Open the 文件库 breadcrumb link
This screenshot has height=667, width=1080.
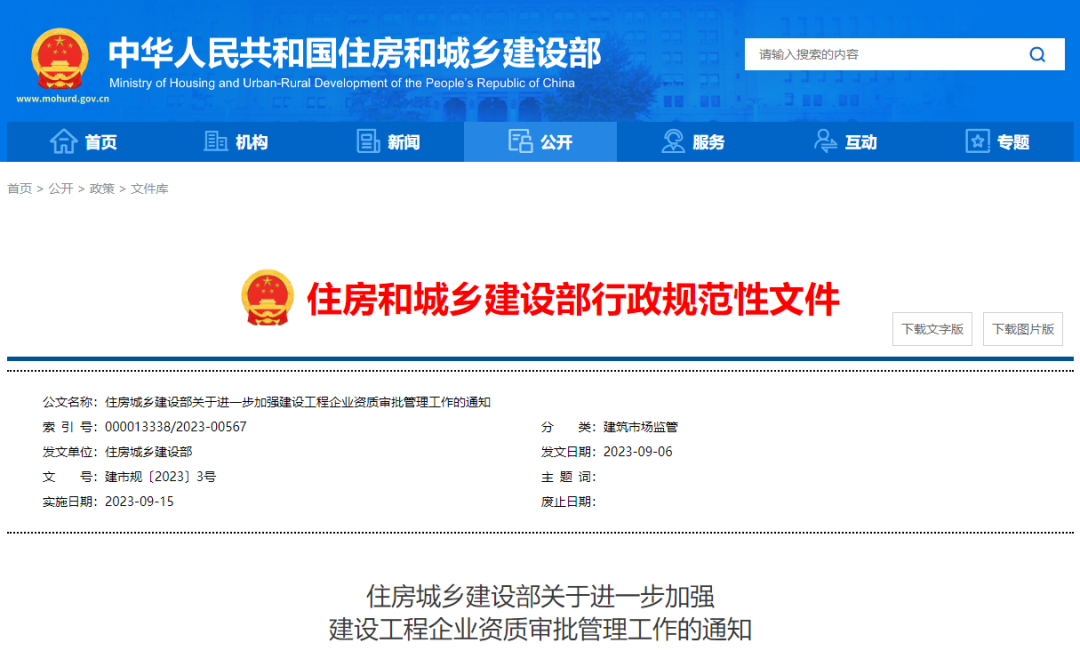[148, 188]
